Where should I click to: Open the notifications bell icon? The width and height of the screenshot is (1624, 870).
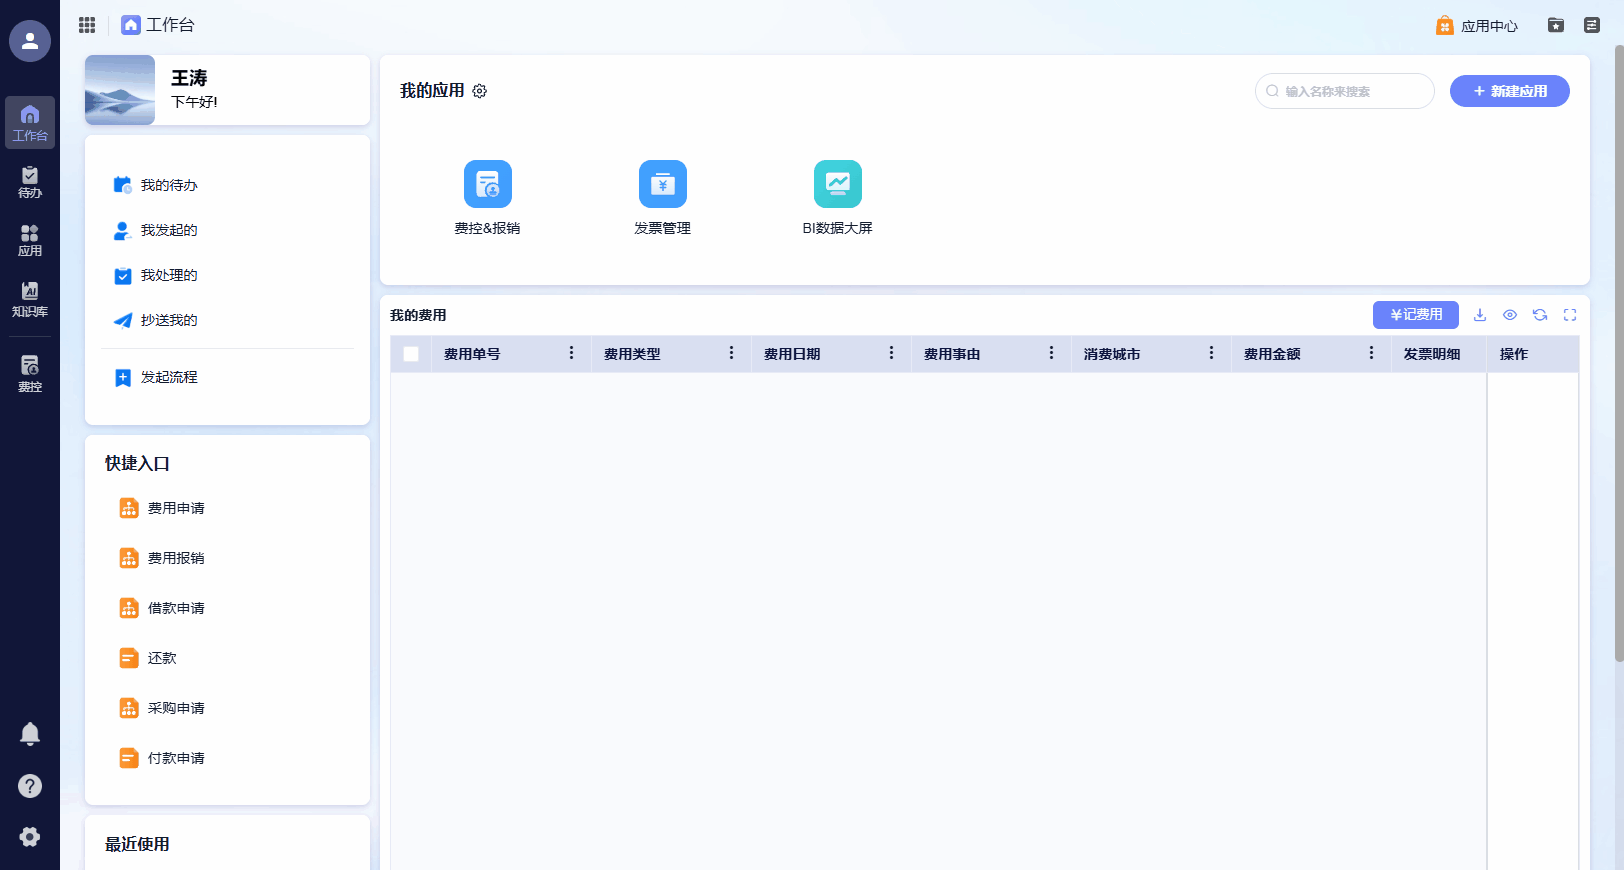(x=30, y=734)
